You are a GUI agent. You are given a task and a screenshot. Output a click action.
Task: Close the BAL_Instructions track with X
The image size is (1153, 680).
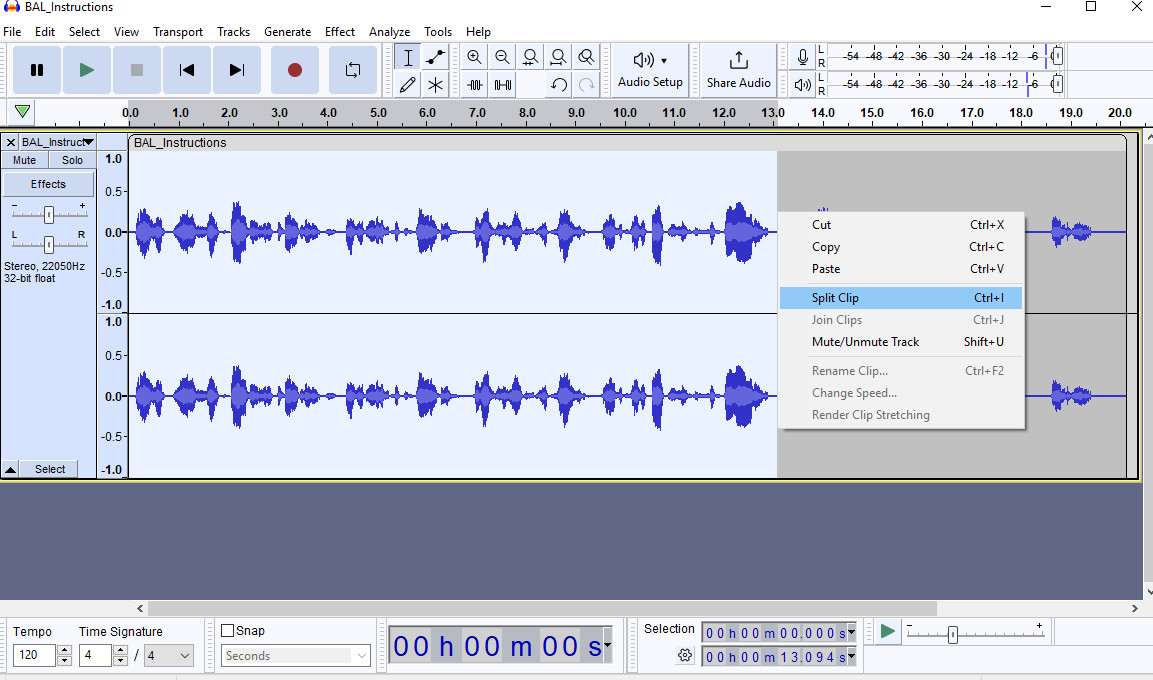10,142
